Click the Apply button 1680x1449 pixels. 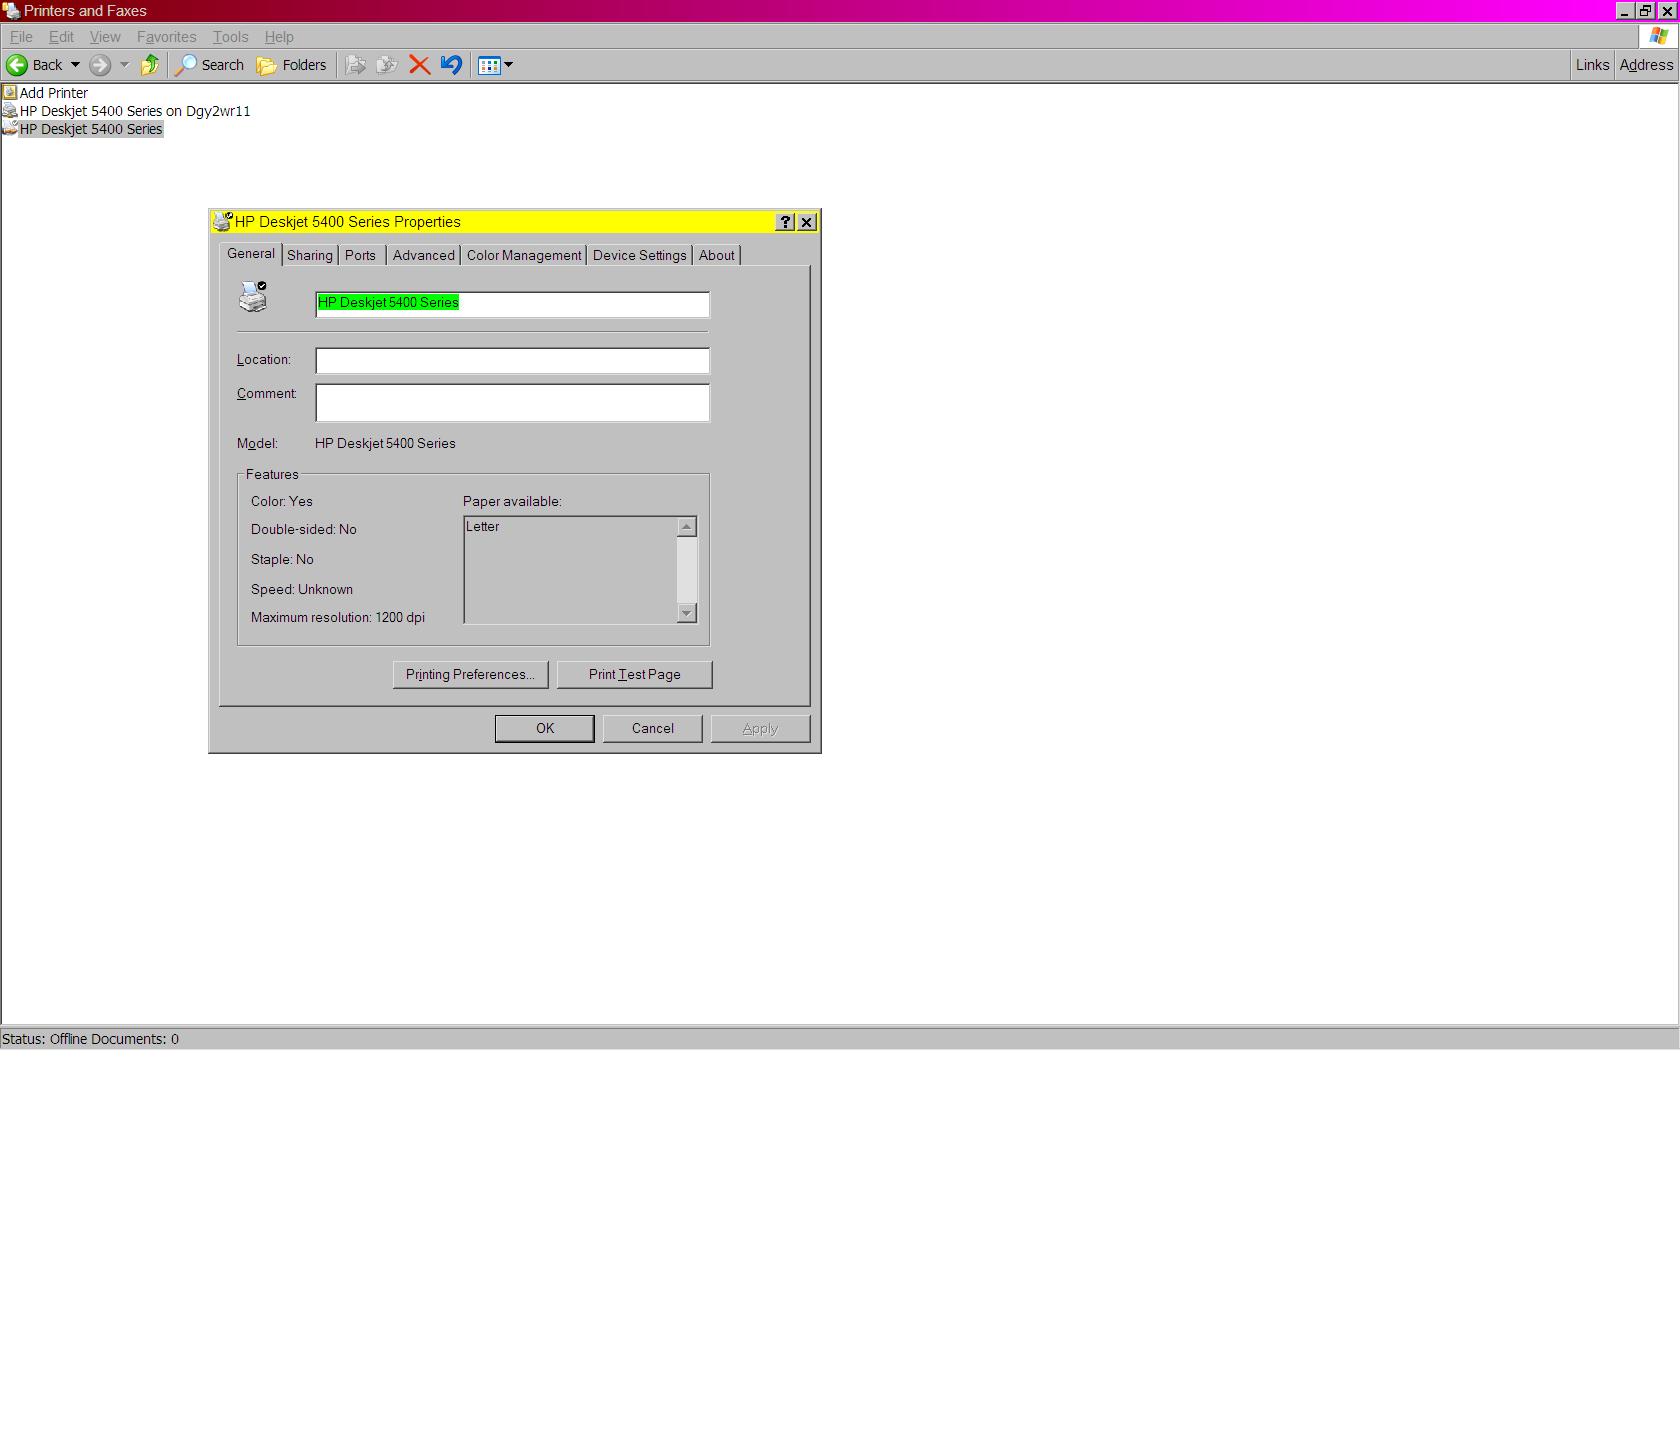click(760, 729)
